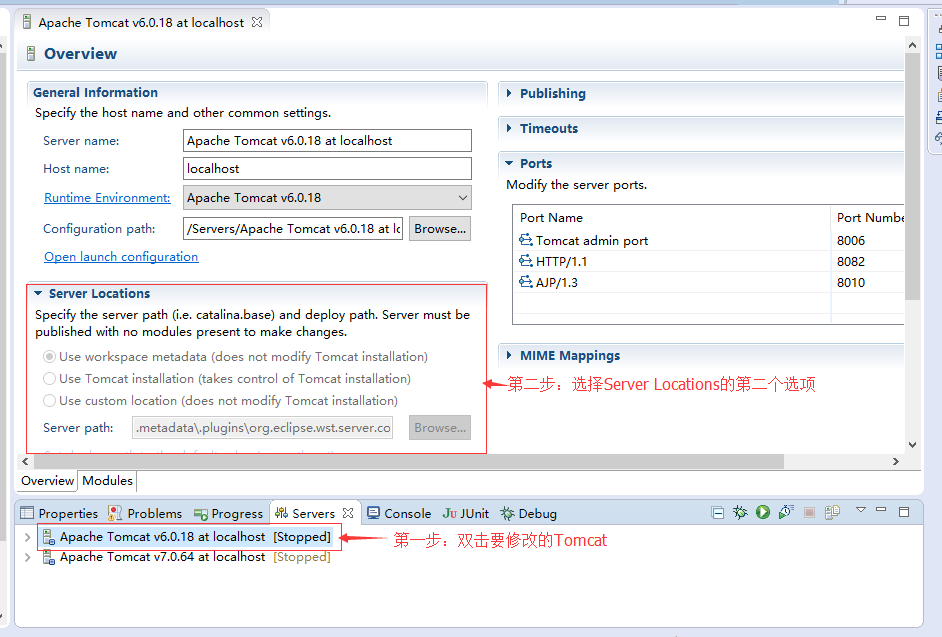Image resolution: width=942 pixels, height=637 pixels.
Task: Start the server with green play icon
Action: point(763,512)
